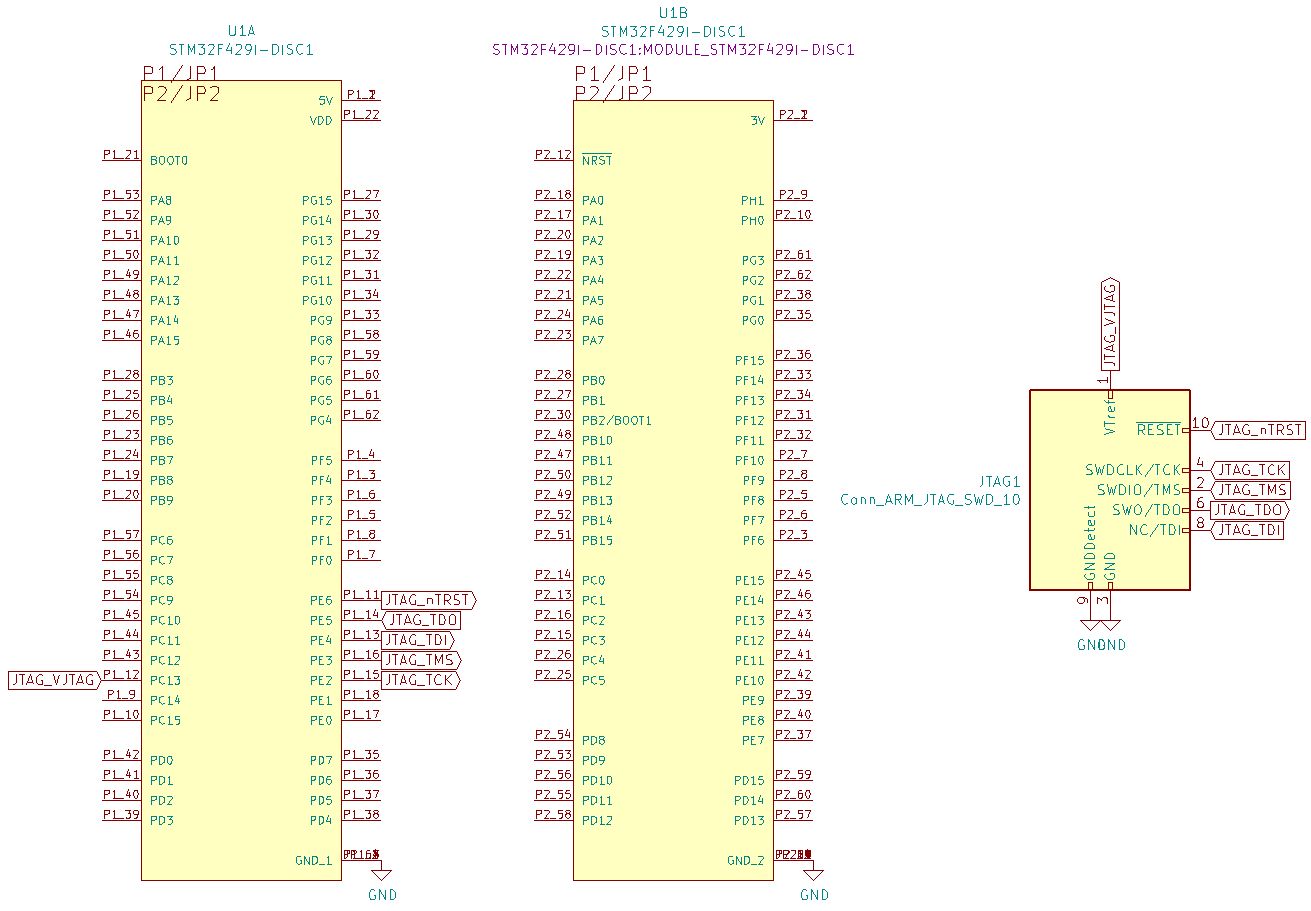Click the SWDCLK/TCK pin name
Image resolution: width=1311 pixels, height=911 pixels.
[1133, 470]
